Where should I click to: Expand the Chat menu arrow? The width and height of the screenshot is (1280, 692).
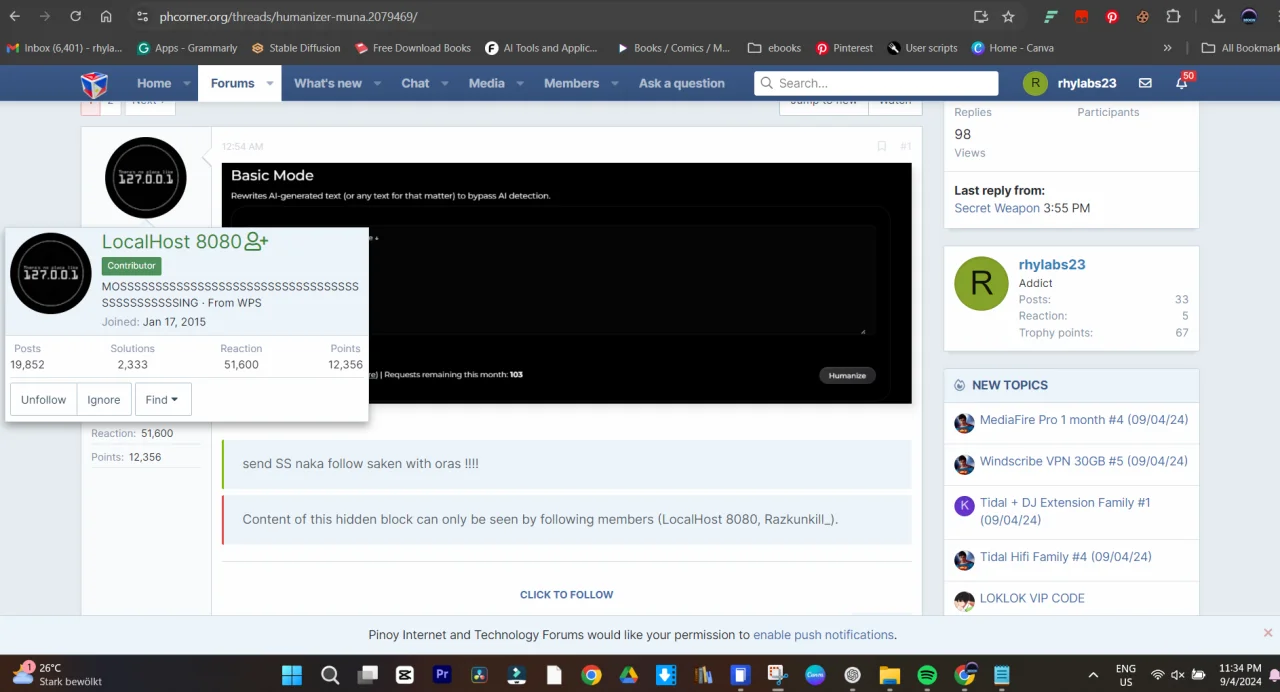point(445,84)
